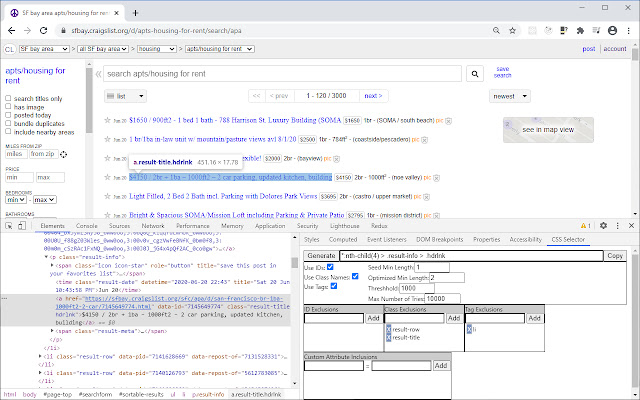Switch to the Network tab

(x=153, y=226)
